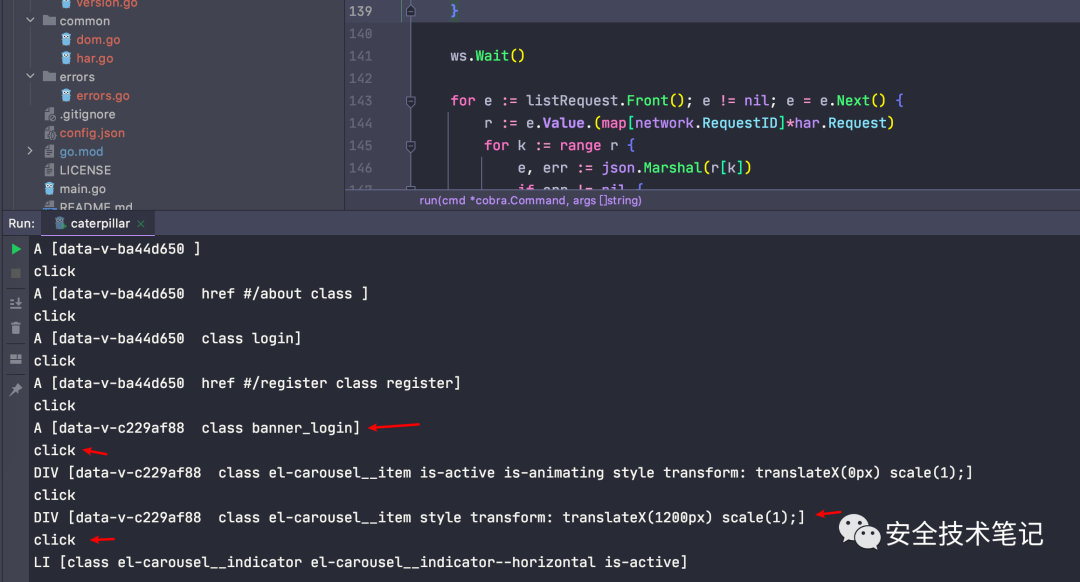Click the el-carousel__indicator LI output line
The width and height of the screenshot is (1080, 582).
360,562
